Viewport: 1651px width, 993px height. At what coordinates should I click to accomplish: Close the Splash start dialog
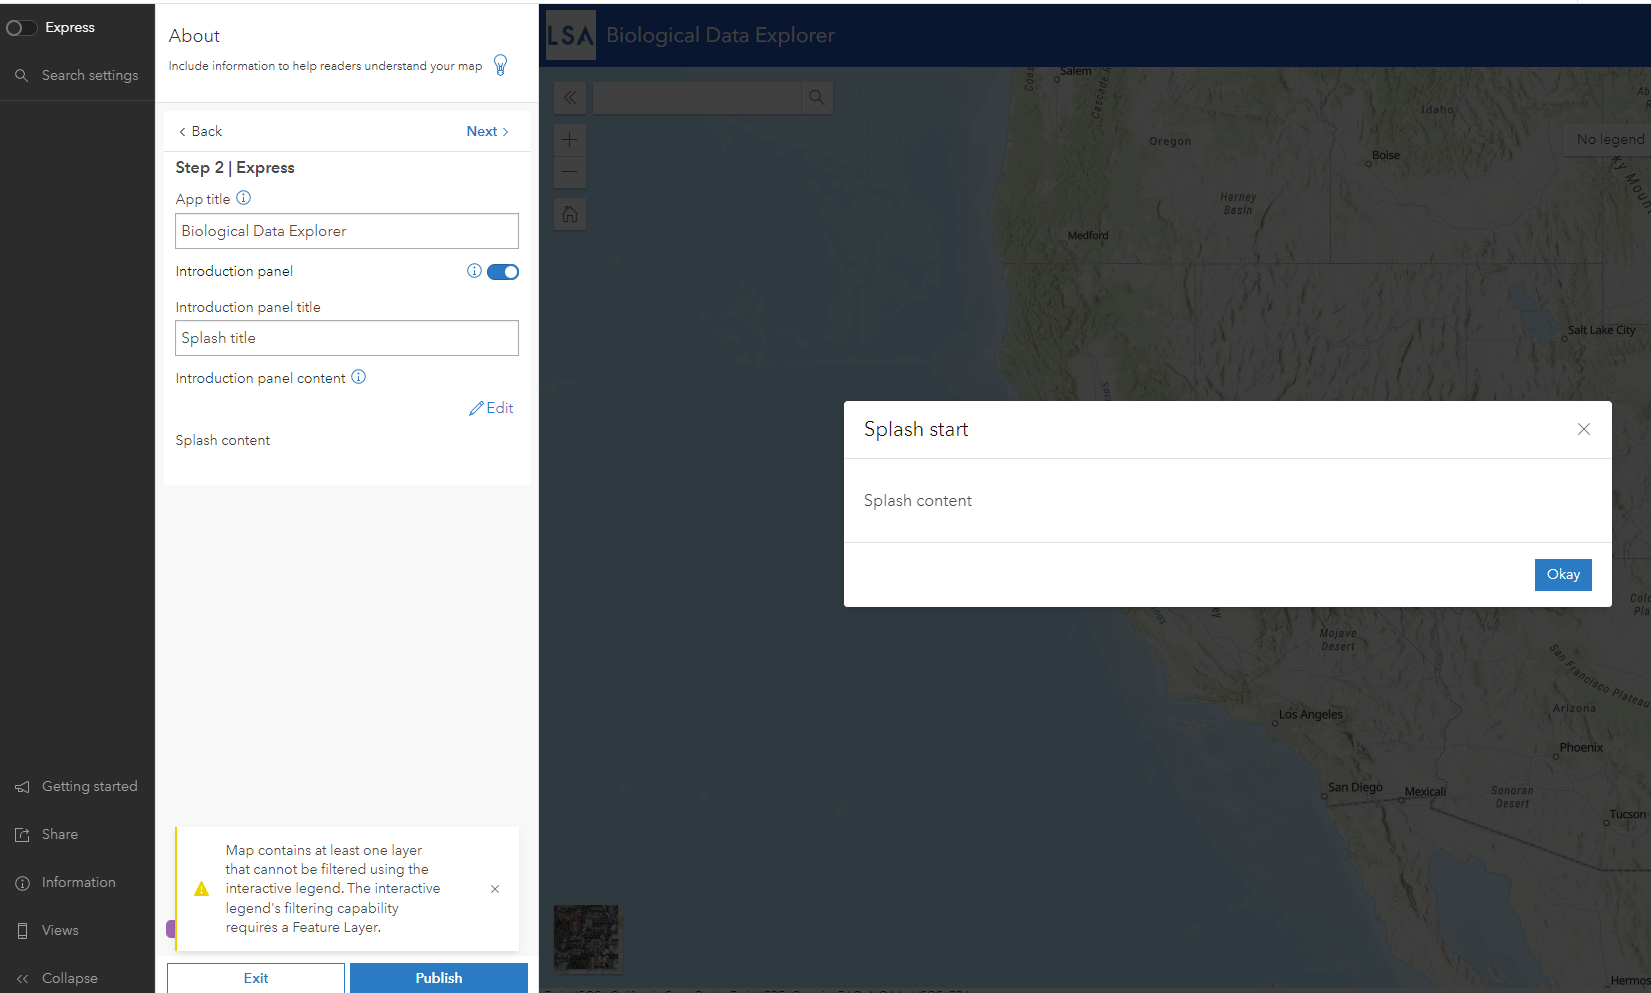point(1583,429)
